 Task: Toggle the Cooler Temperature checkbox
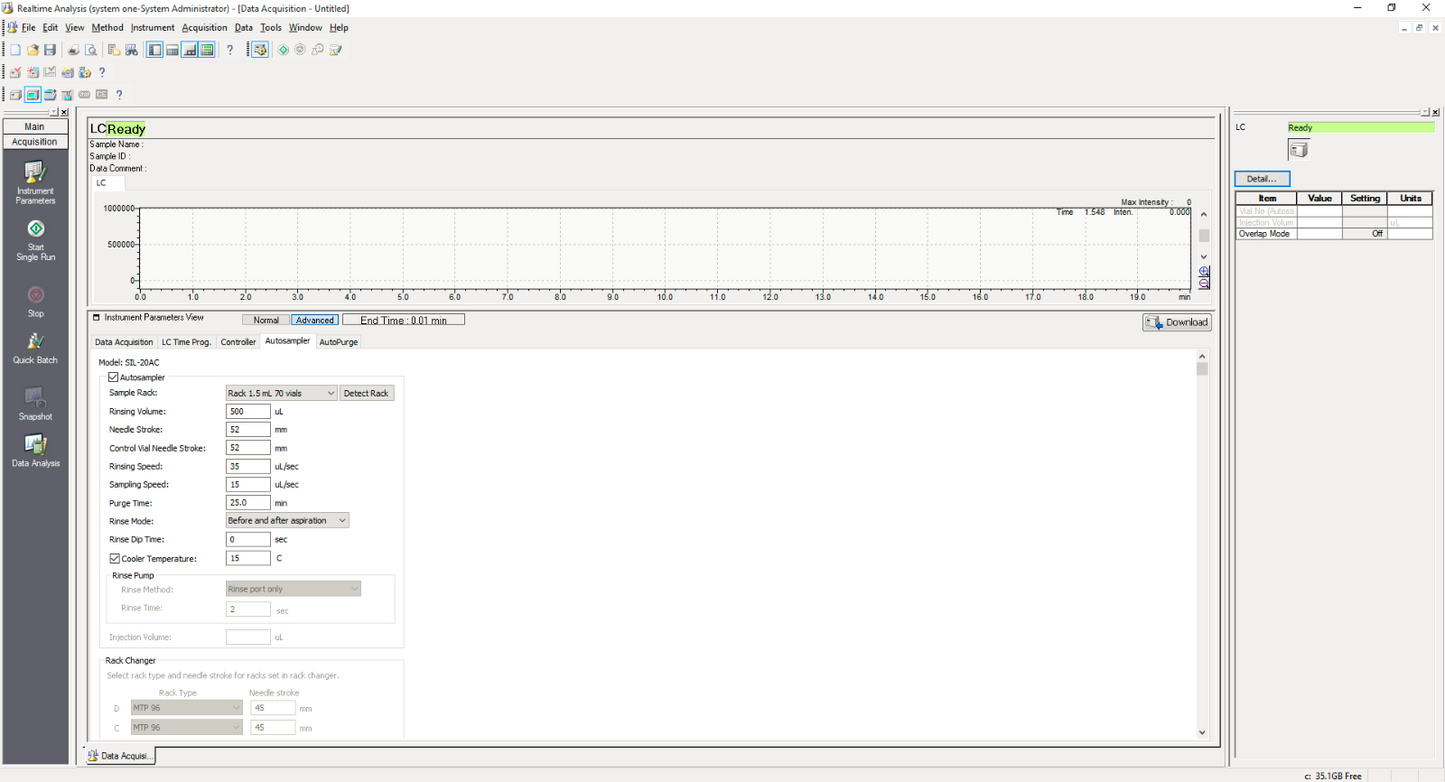(x=115, y=558)
